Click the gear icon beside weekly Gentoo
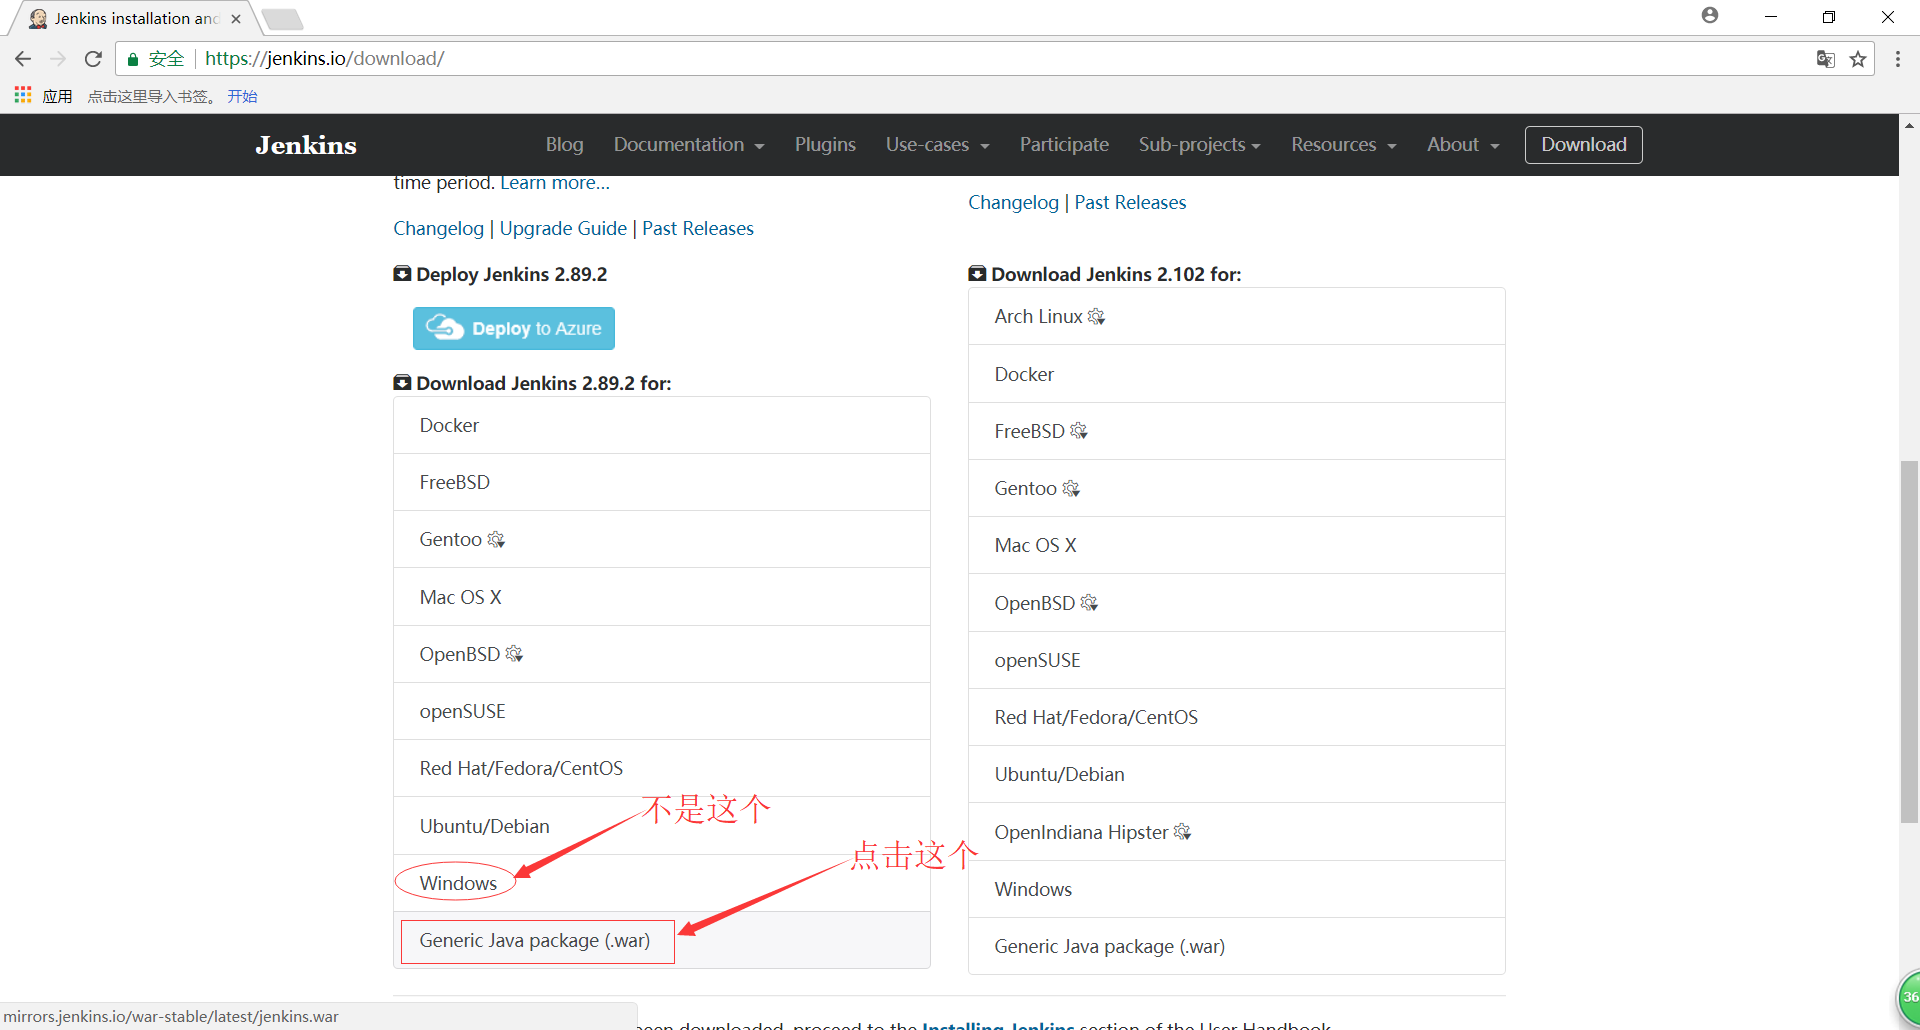 coord(1071,488)
